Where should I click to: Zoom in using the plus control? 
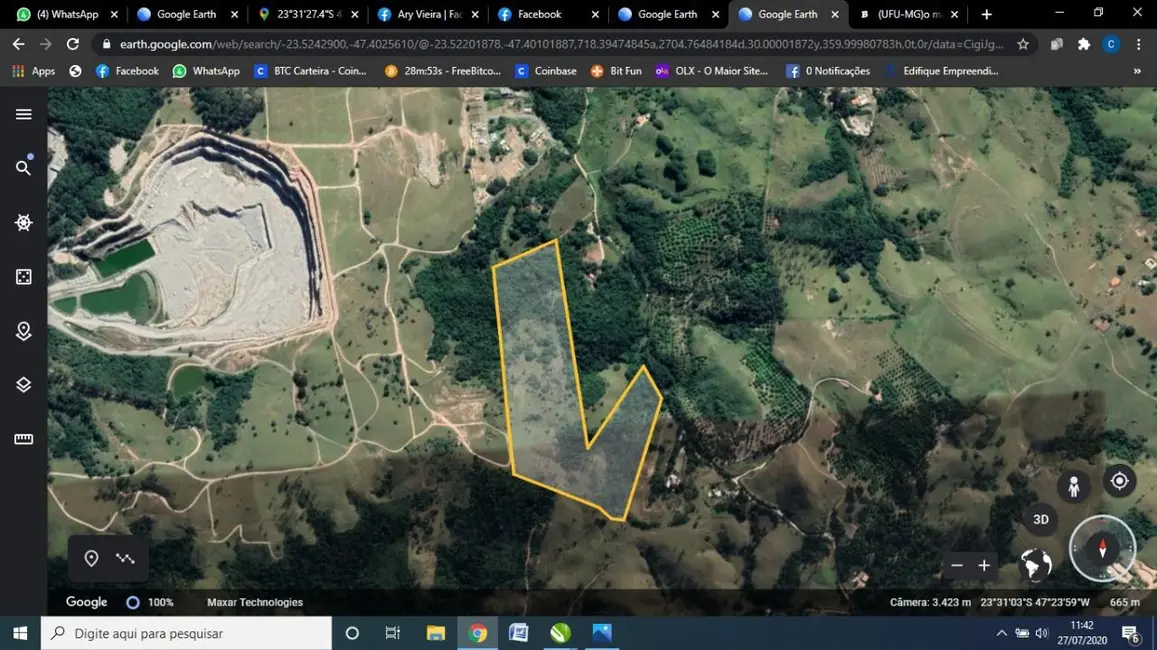pos(984,565)
